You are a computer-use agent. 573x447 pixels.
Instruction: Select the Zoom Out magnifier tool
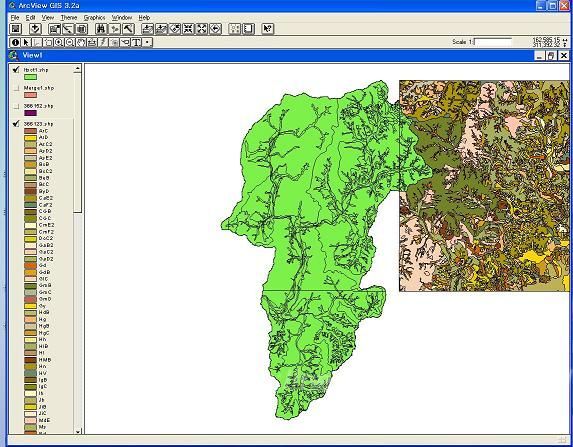[70, 42]
